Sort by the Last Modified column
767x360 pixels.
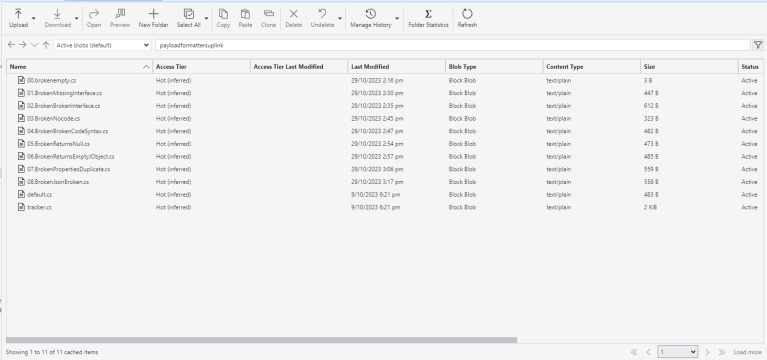(x=397, y=67)
